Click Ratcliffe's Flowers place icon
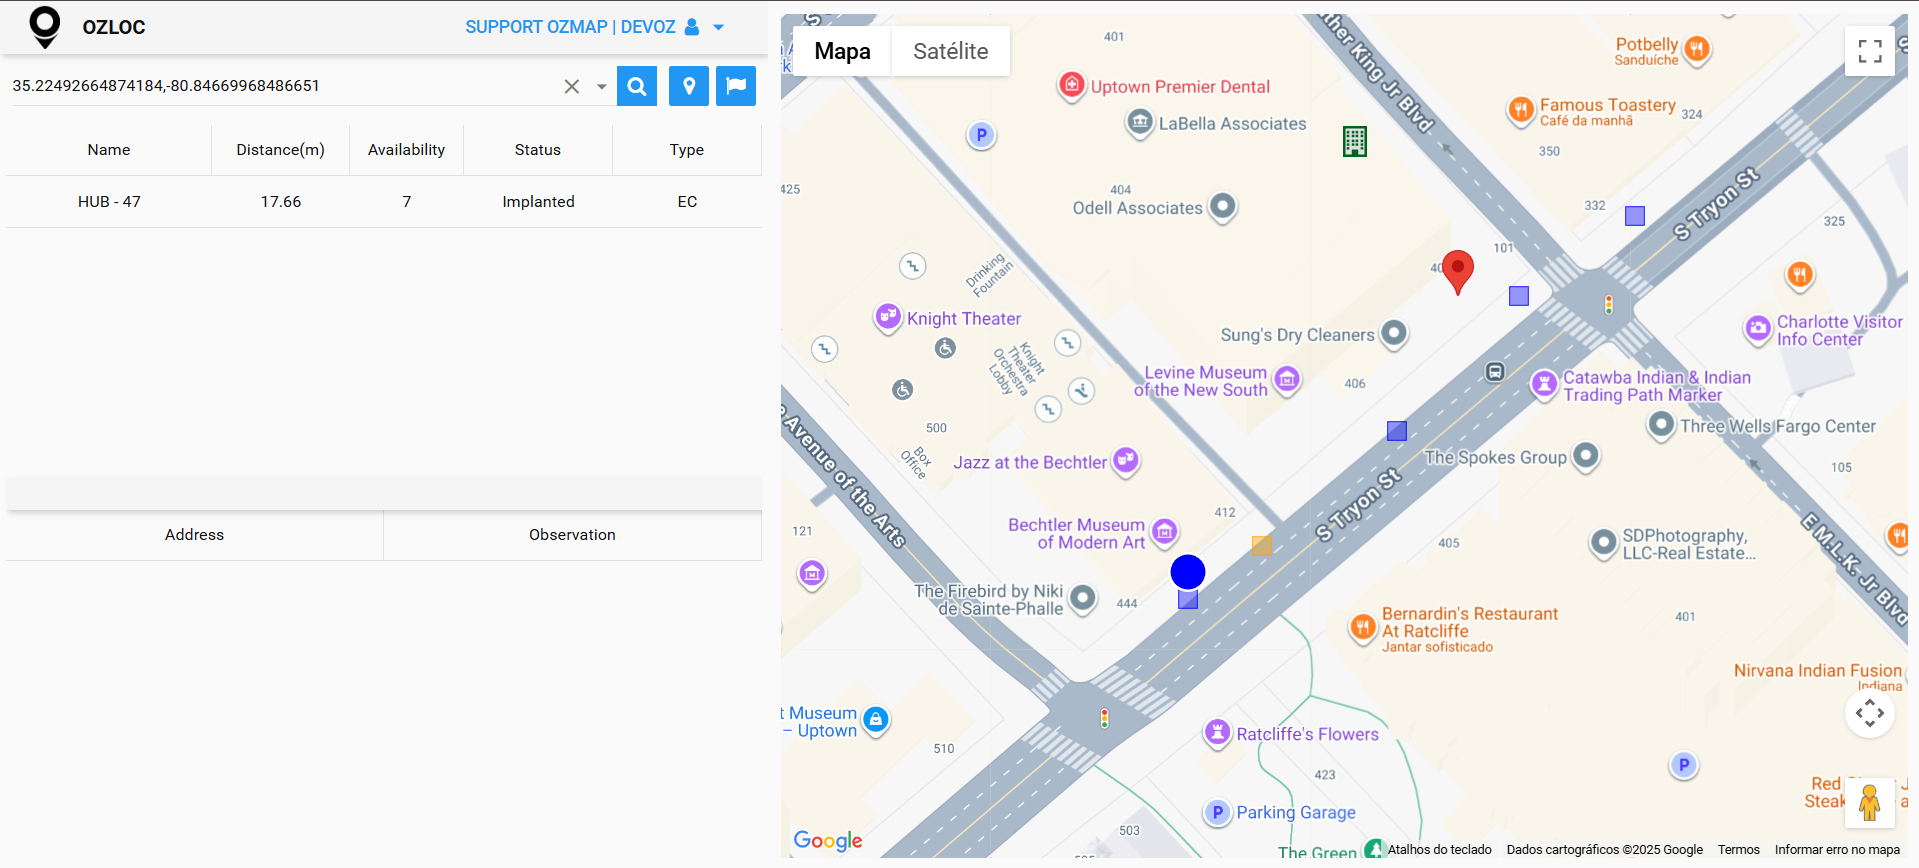This screenshot has width=1919, height=868. pos(1217,733)
